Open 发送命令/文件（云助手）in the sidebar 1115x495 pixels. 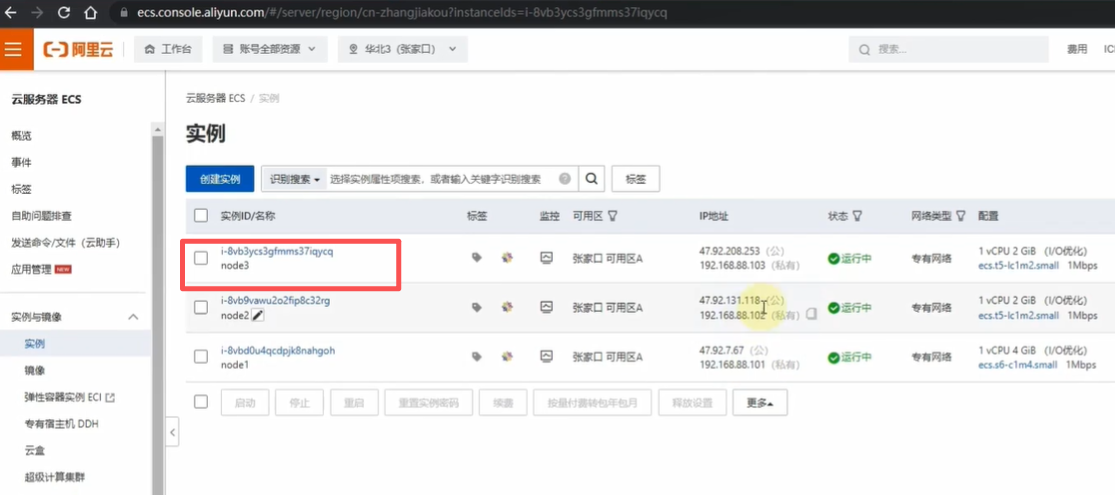click(65, 243)
